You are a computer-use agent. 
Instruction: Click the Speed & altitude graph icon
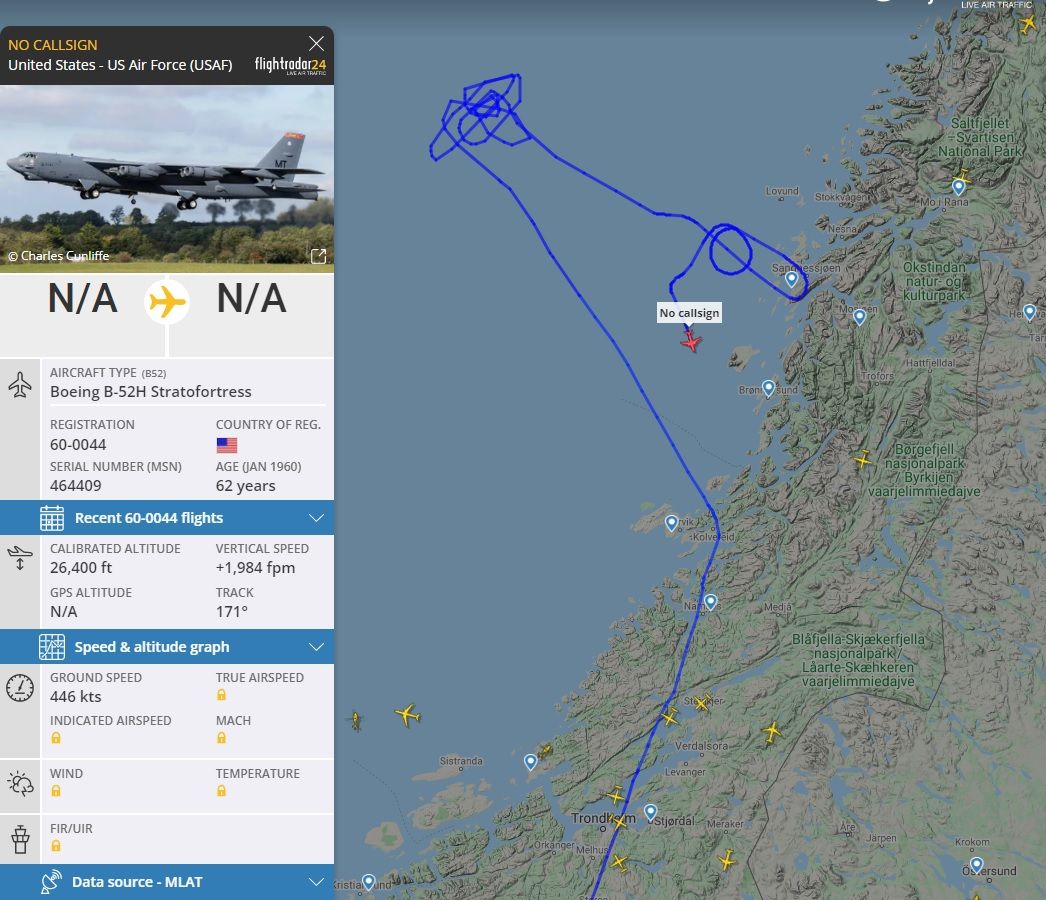(51, 646)
